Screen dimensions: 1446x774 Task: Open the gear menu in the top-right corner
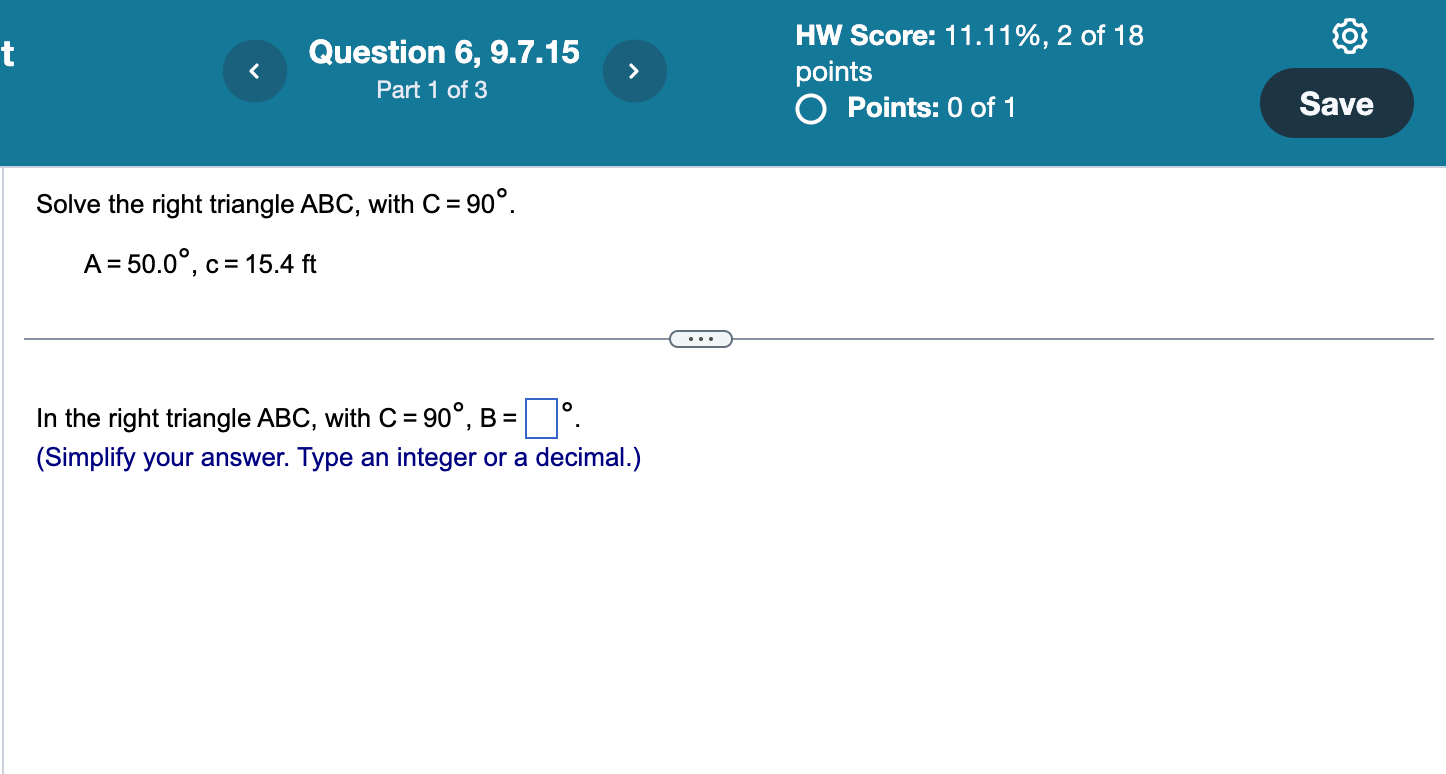click(1350, 35)
